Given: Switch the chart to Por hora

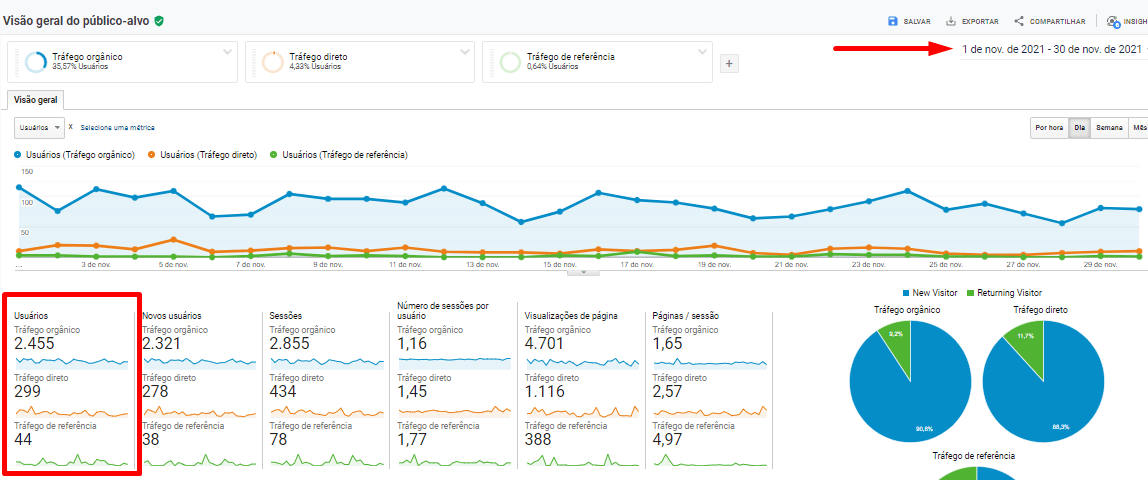Looking at the screenshot, I should [x=1048, y=128].
